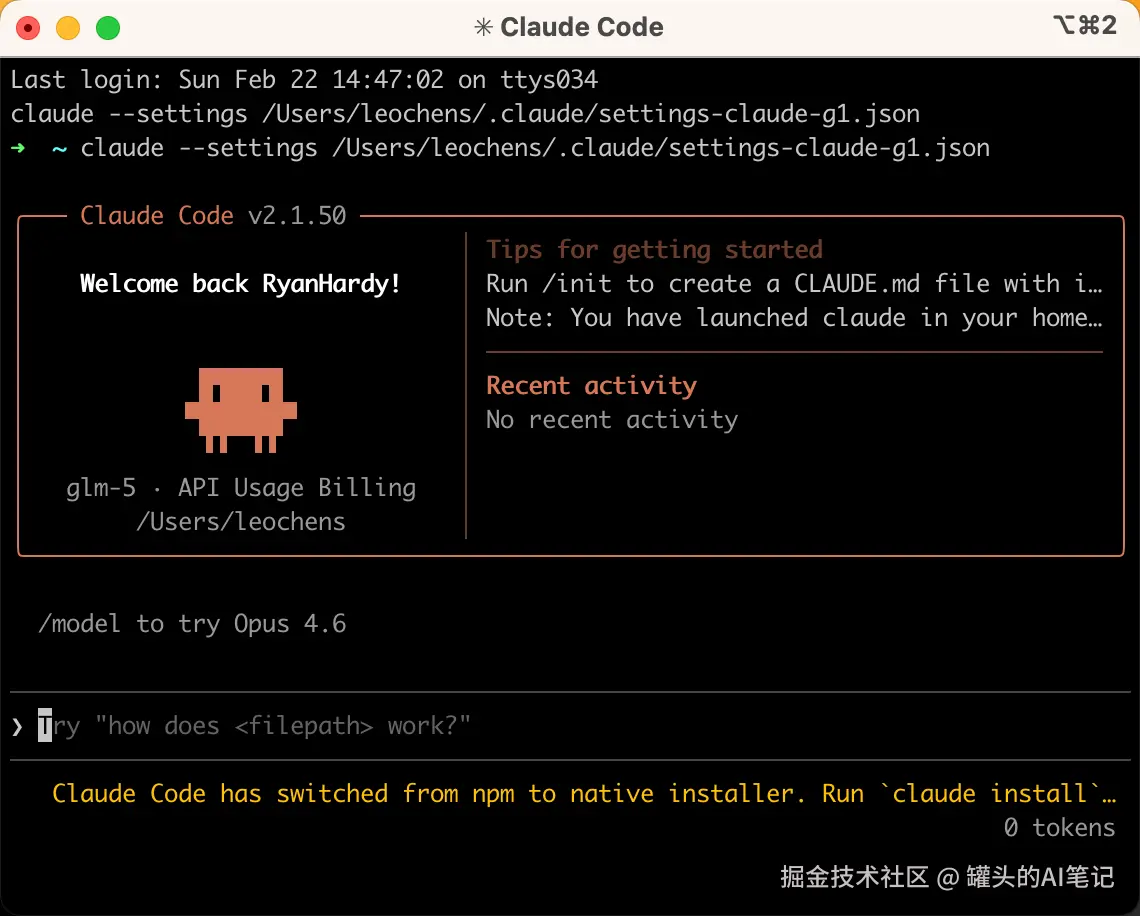
Task: Click the "Tips for getting started" heading
Action: pos(654,249)
